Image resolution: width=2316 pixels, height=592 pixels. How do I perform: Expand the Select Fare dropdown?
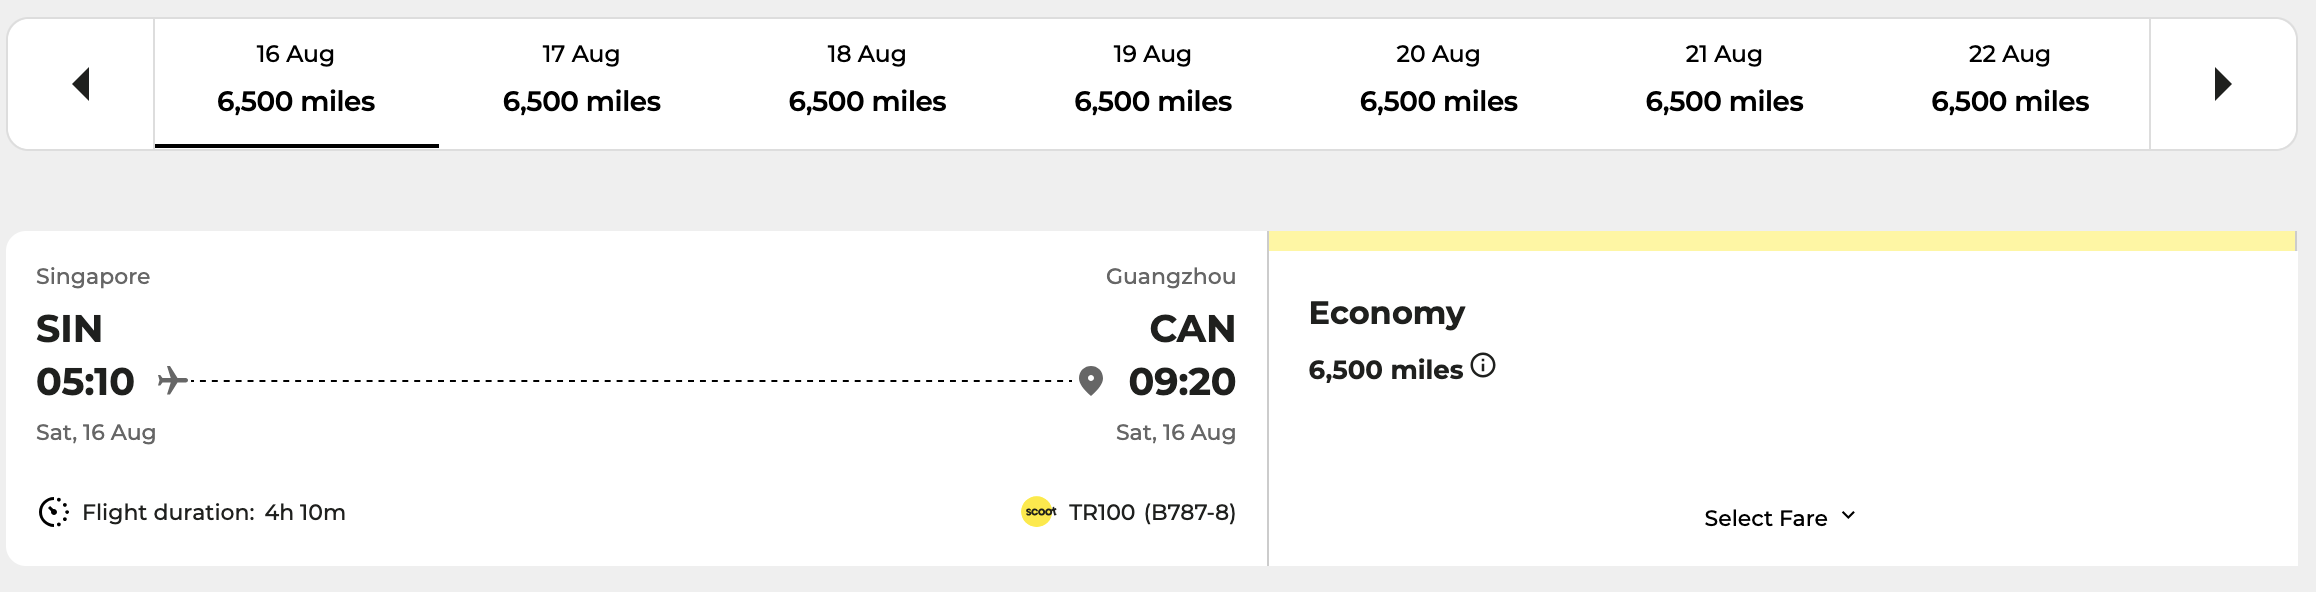[1780, 518]
